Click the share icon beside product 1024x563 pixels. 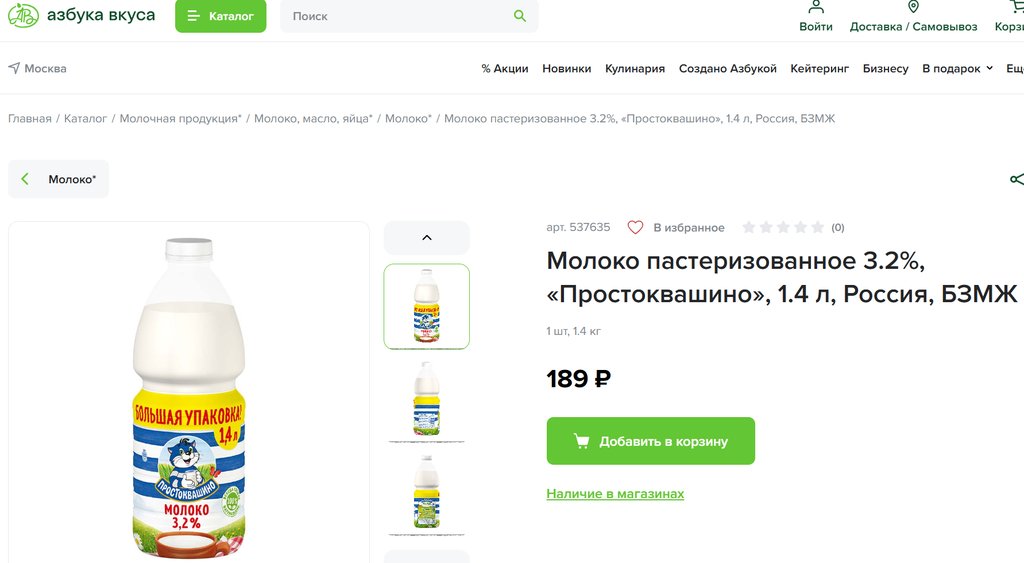tap(1016, 180)
